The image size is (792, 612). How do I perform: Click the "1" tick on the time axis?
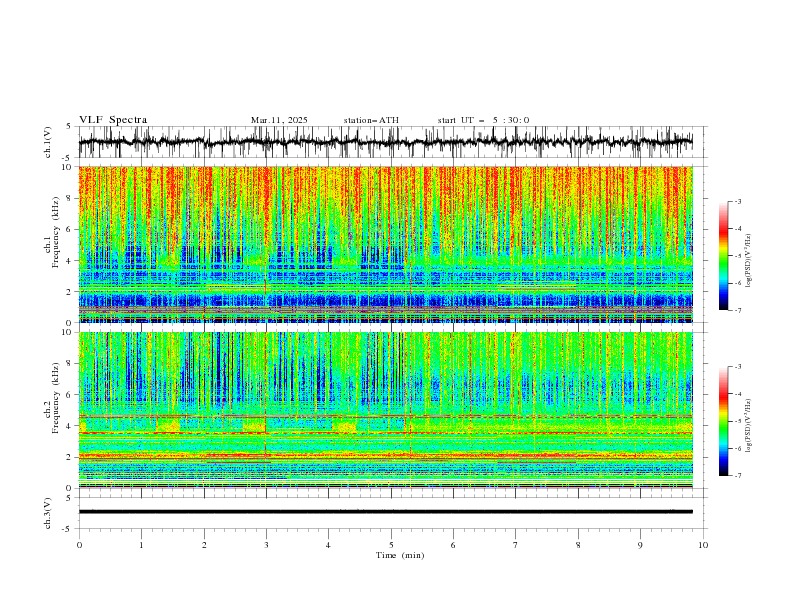point(141,545)
